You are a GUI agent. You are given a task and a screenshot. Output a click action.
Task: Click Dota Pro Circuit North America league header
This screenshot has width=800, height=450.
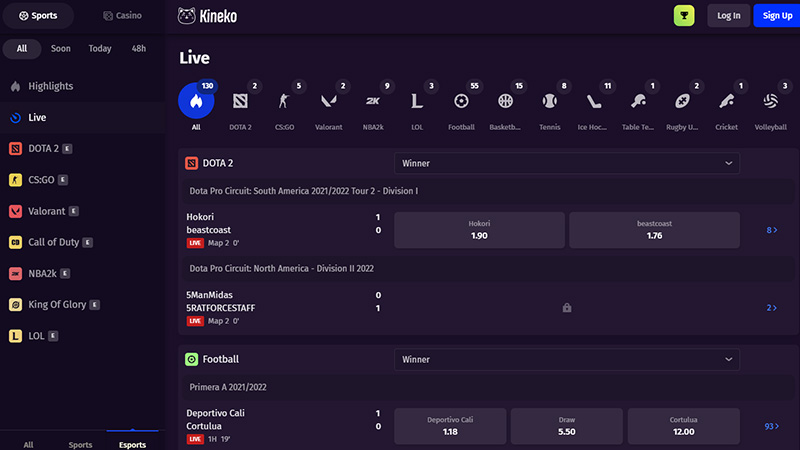[488, 268]
